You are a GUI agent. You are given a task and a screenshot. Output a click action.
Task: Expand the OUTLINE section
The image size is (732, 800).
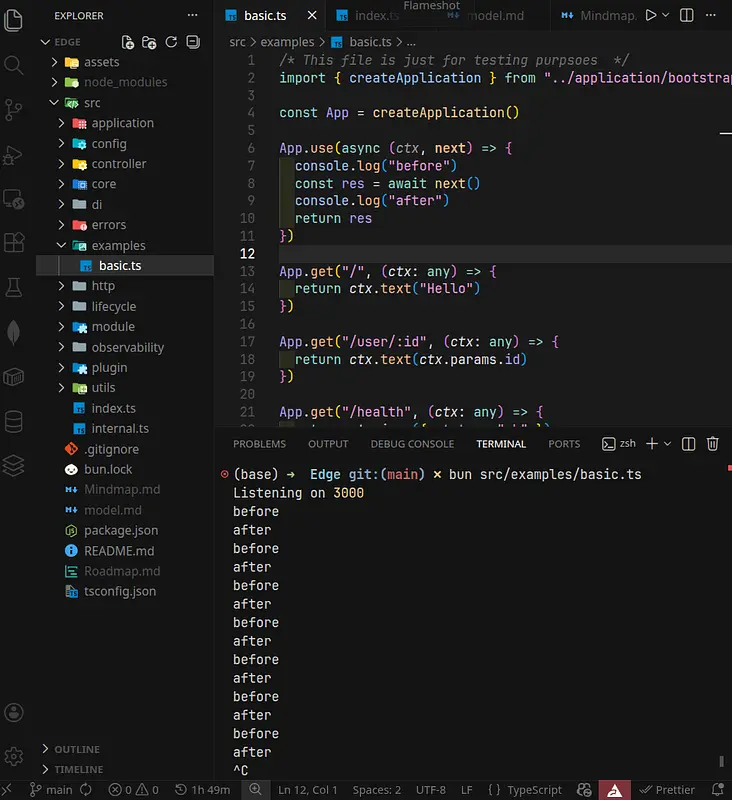76,749
